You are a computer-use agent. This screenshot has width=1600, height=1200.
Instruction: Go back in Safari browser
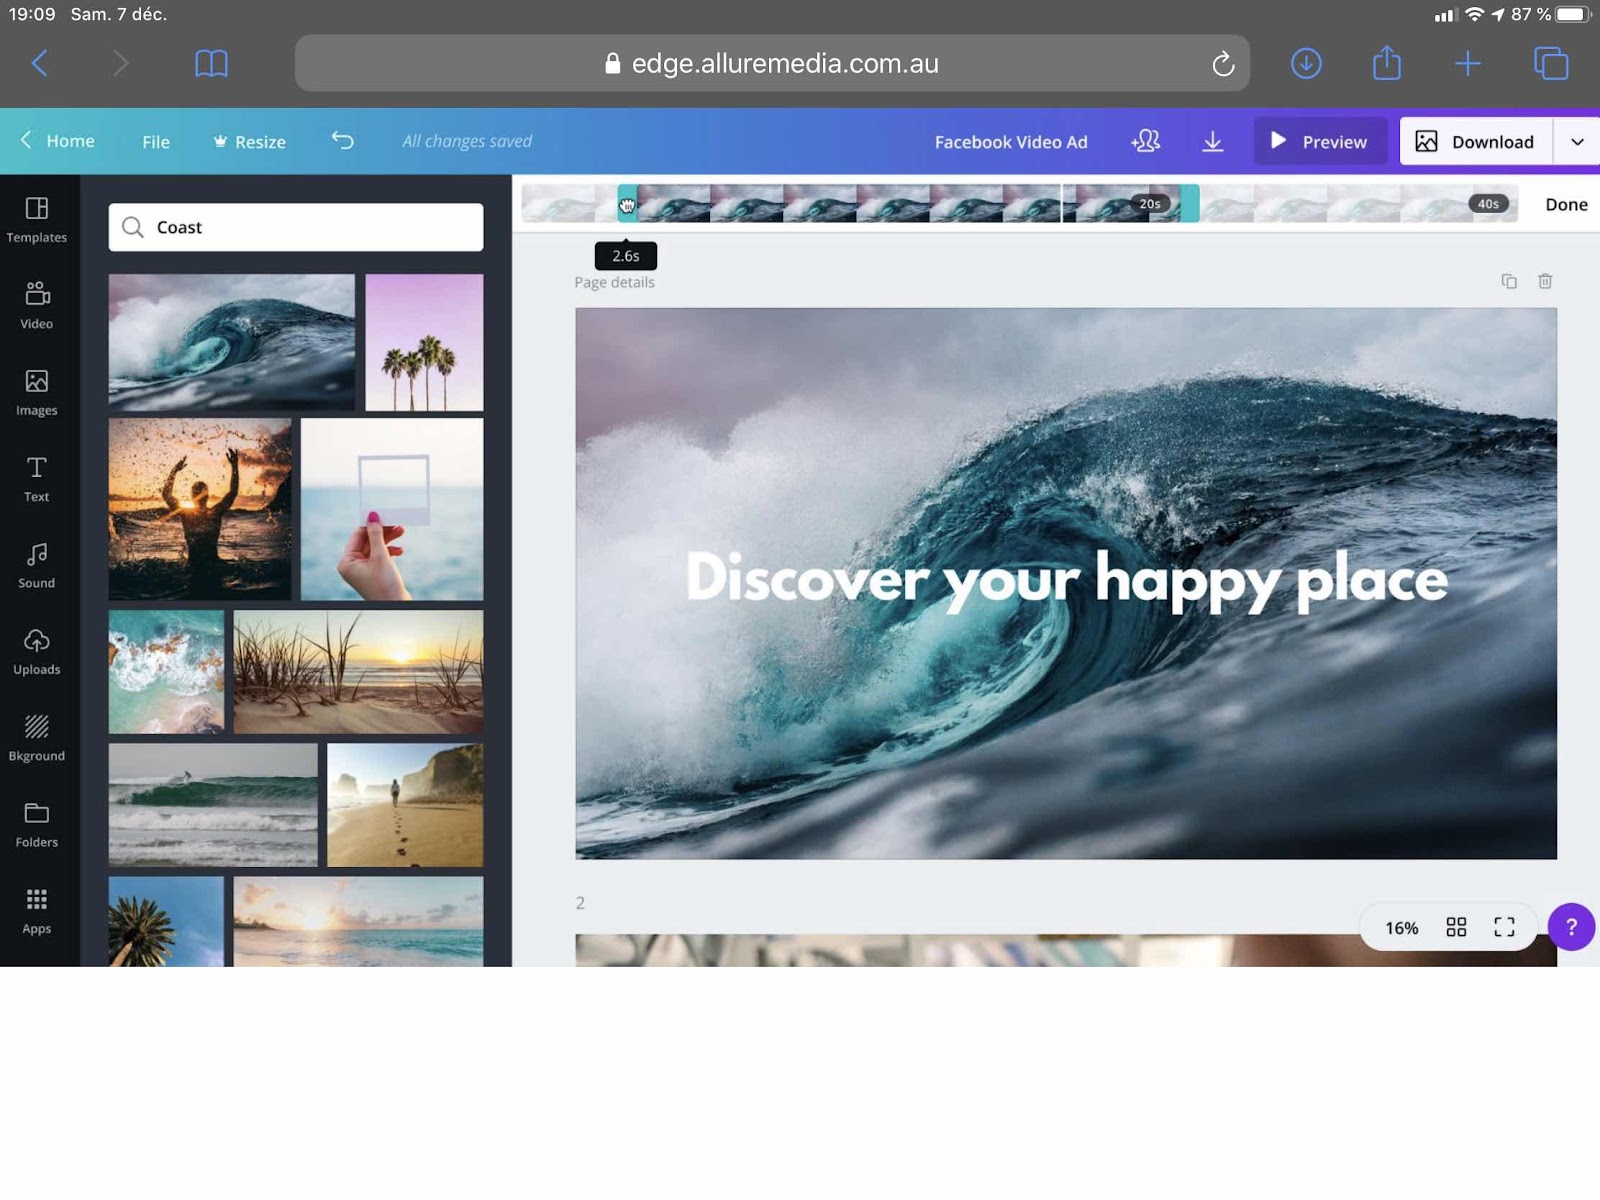pos(40,63)
